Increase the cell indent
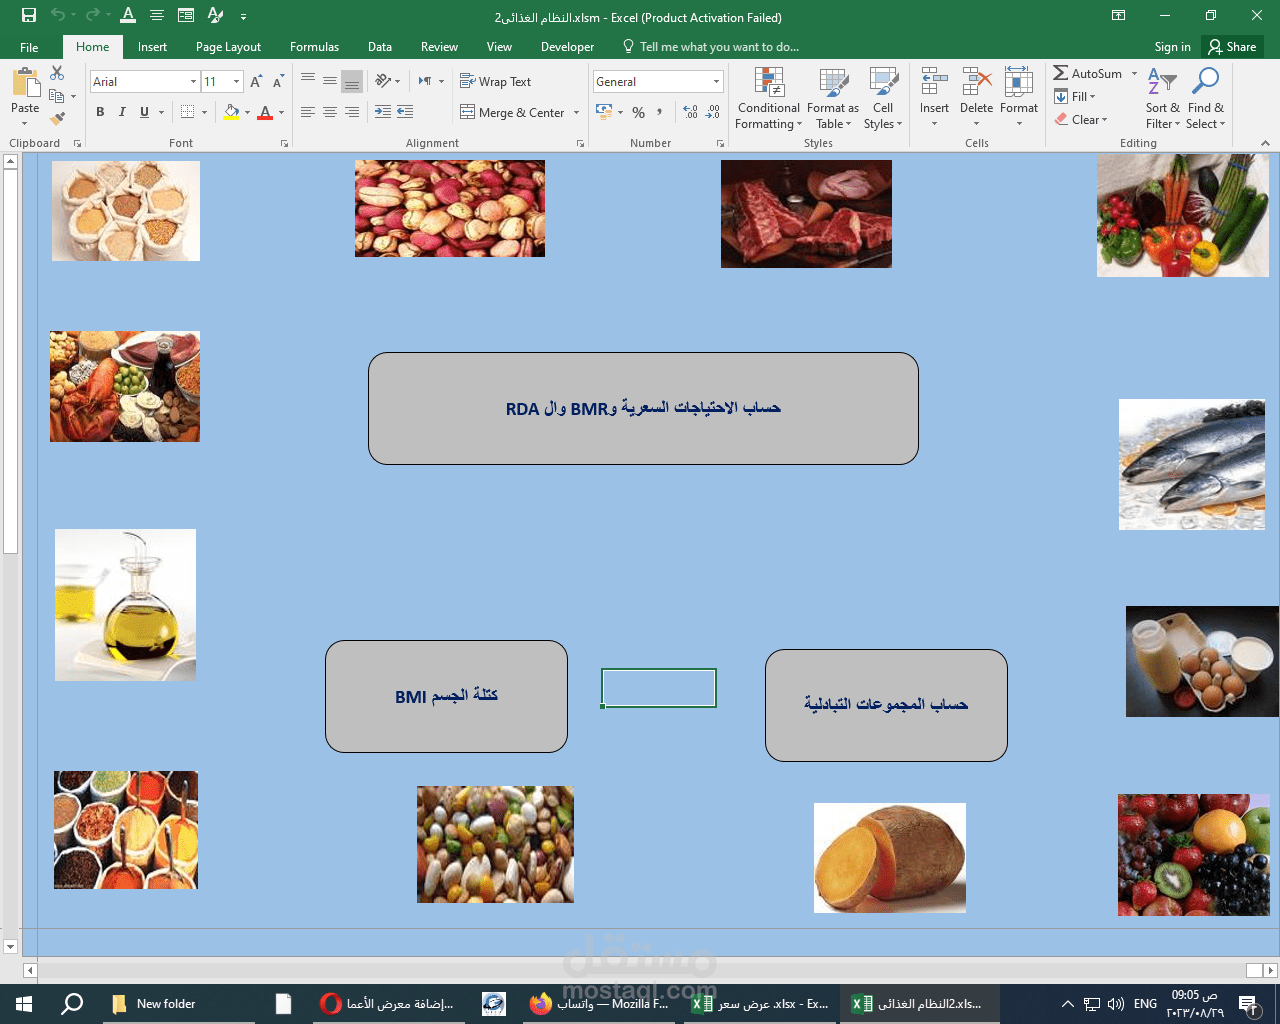The height and width of the screenshot is (1024, 1280). [405, 112]
